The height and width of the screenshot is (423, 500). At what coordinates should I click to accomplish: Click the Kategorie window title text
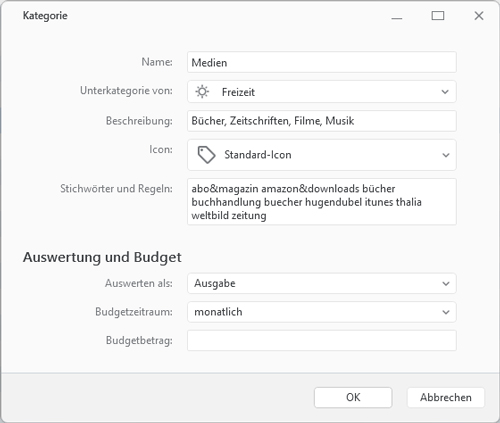(45, 16)
